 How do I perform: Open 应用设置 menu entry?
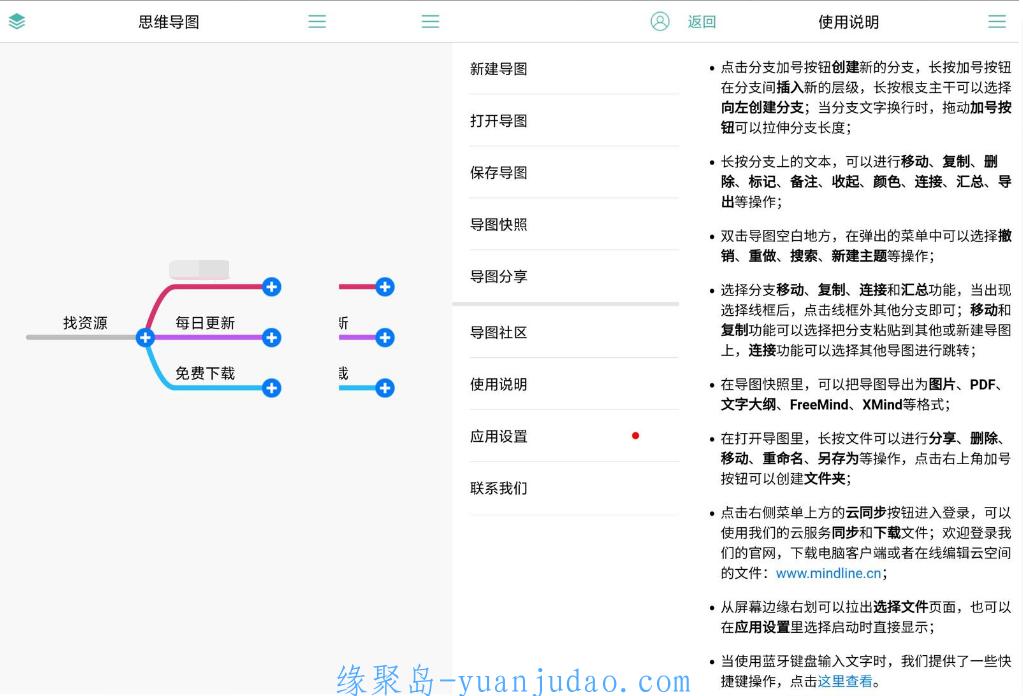coord(499,436)
